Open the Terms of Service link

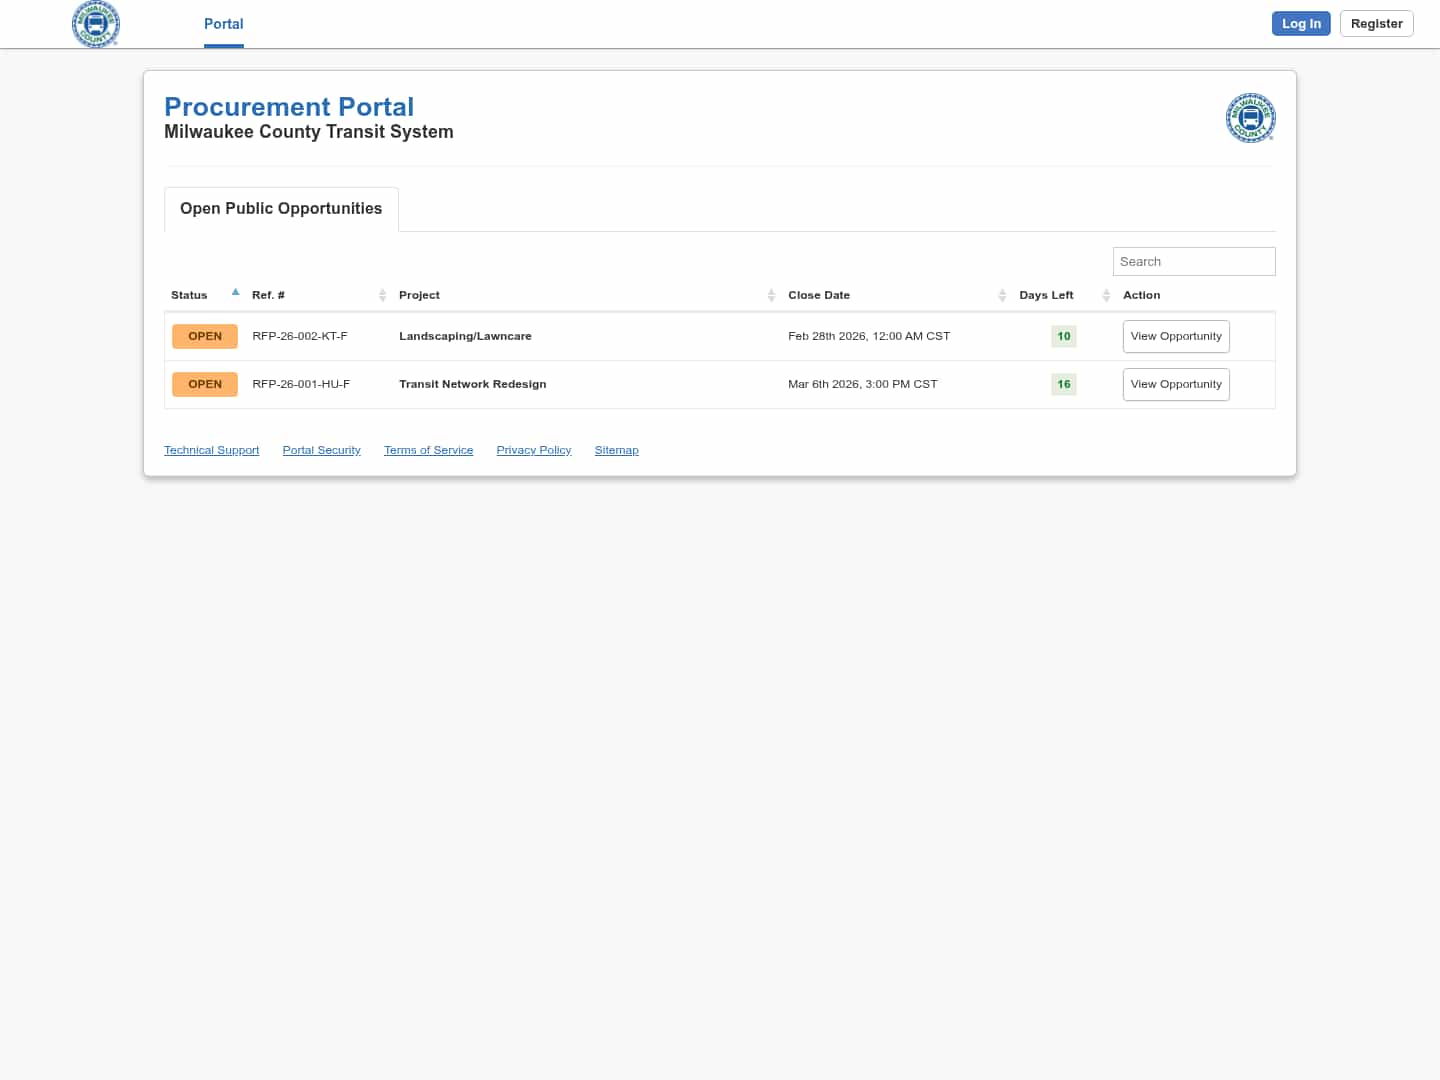tap(428, 450)
